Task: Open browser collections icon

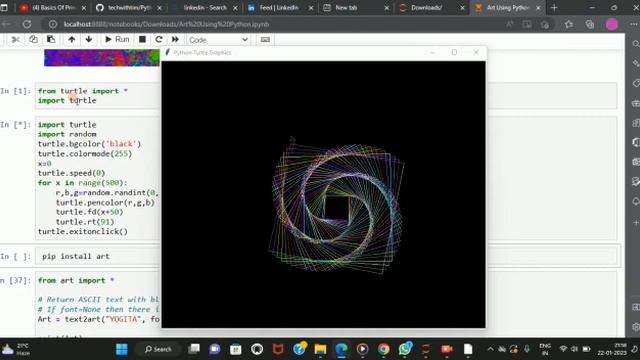Action: [x=590, y=24]
